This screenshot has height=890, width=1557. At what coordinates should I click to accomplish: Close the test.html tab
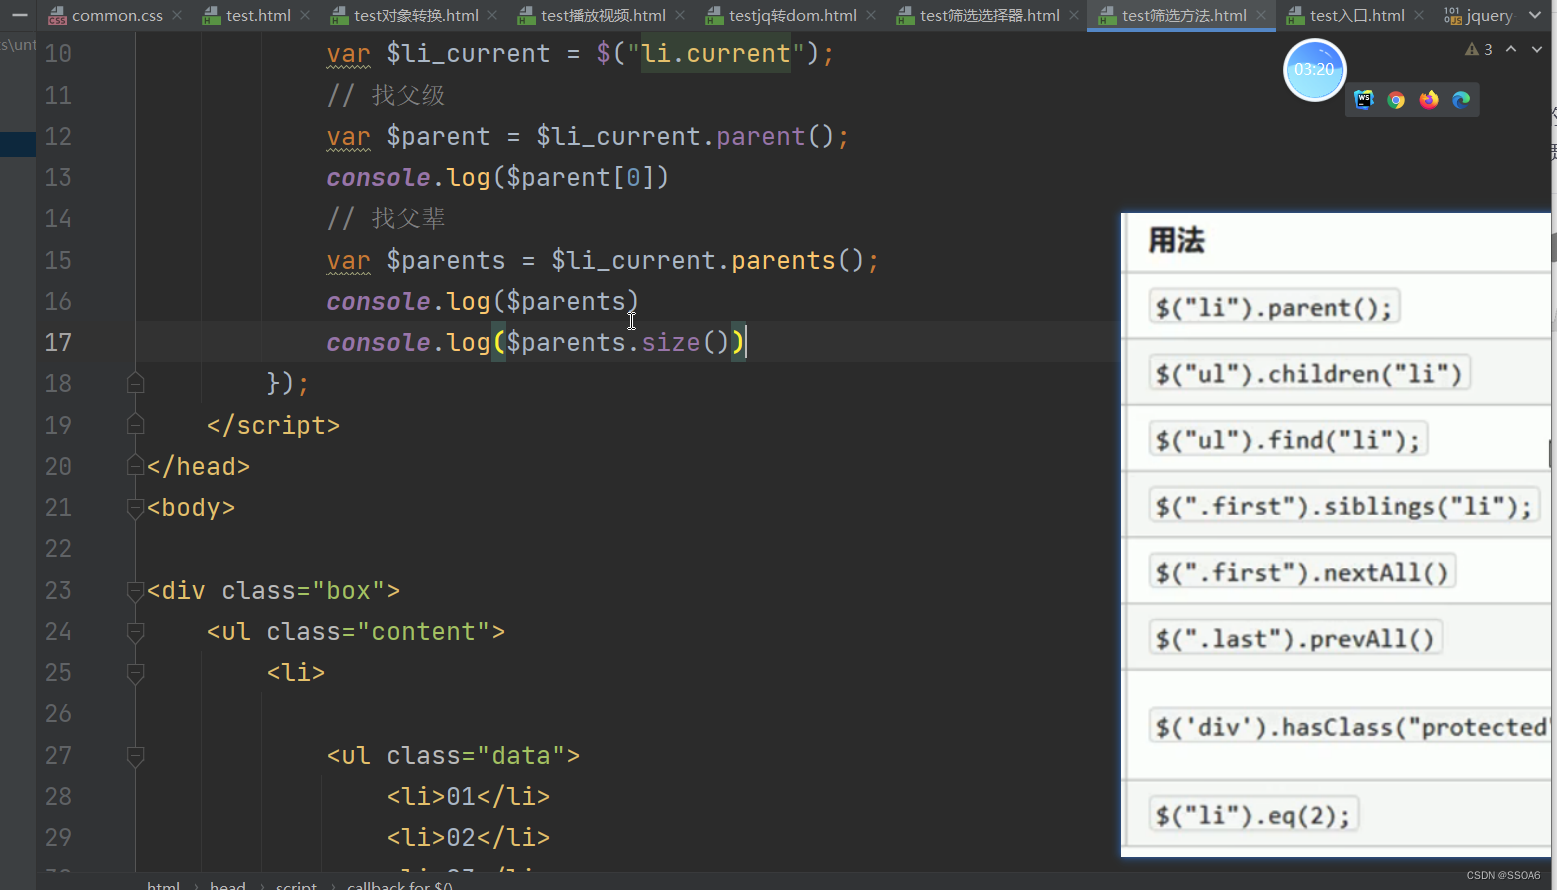pos(305,15)
